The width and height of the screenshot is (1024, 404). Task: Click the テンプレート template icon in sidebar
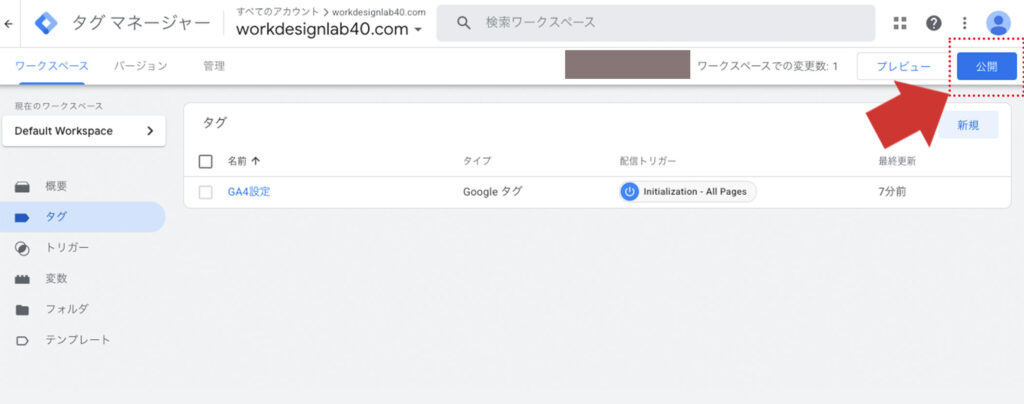pos(22,340)
